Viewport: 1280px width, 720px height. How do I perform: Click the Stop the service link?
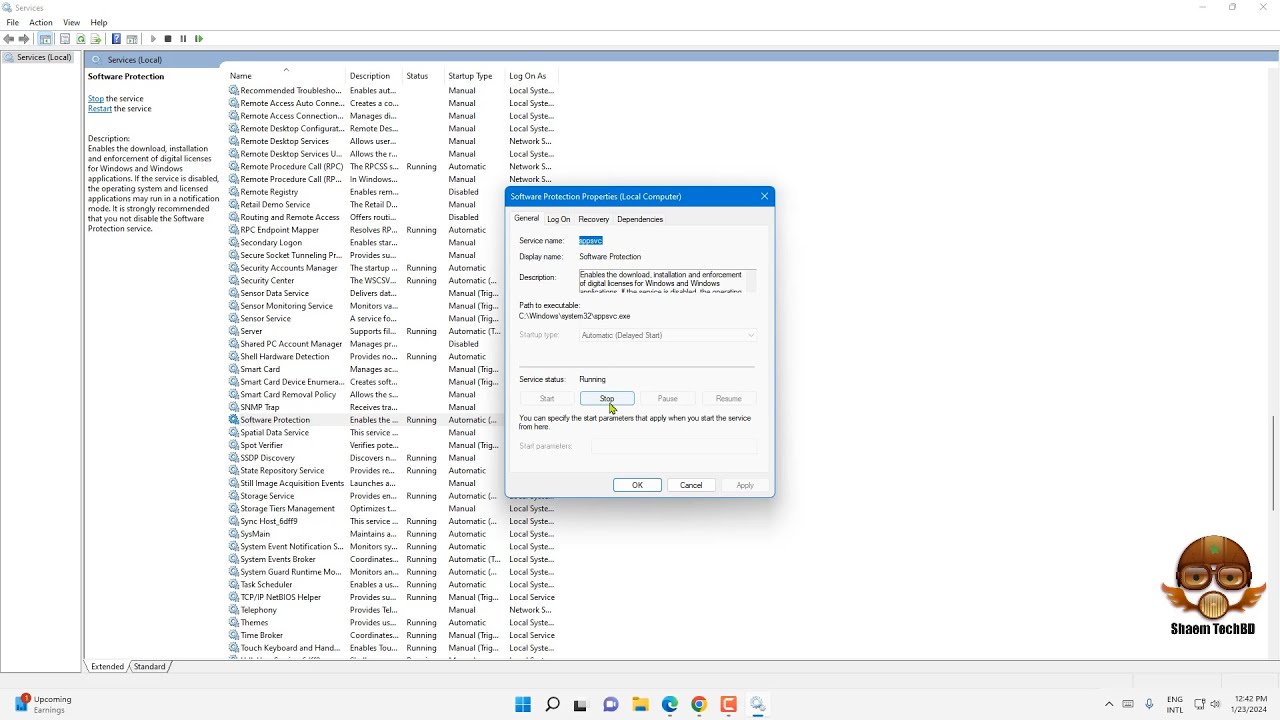(x=96, y=98)
